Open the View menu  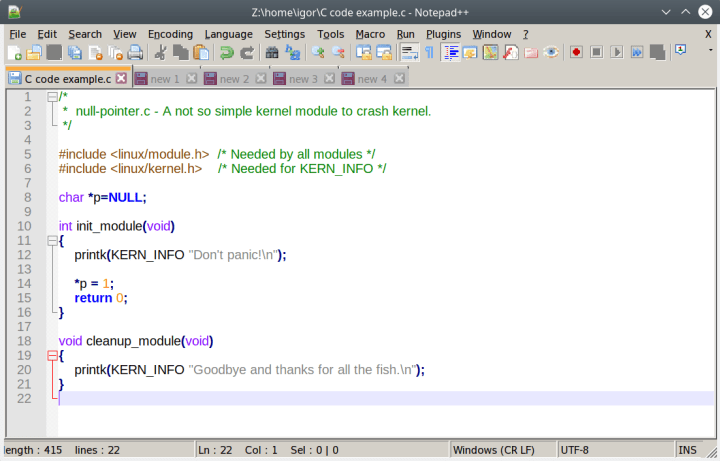pos(125,34)
